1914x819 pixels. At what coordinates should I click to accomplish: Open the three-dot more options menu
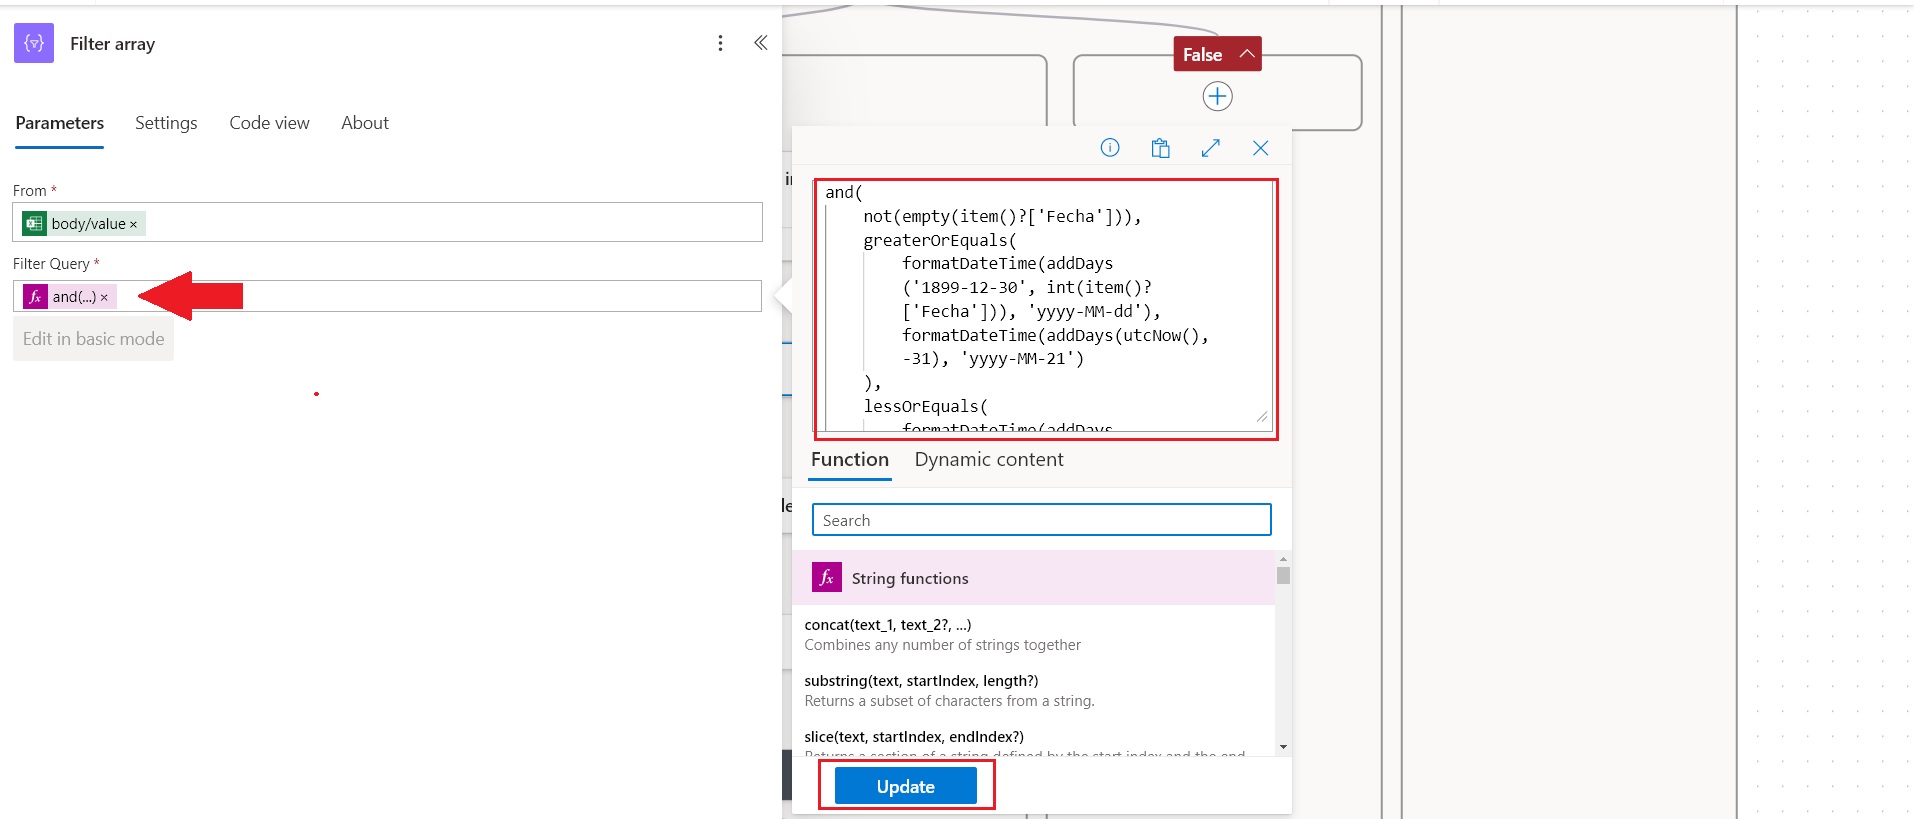click(x=720, y=43)
